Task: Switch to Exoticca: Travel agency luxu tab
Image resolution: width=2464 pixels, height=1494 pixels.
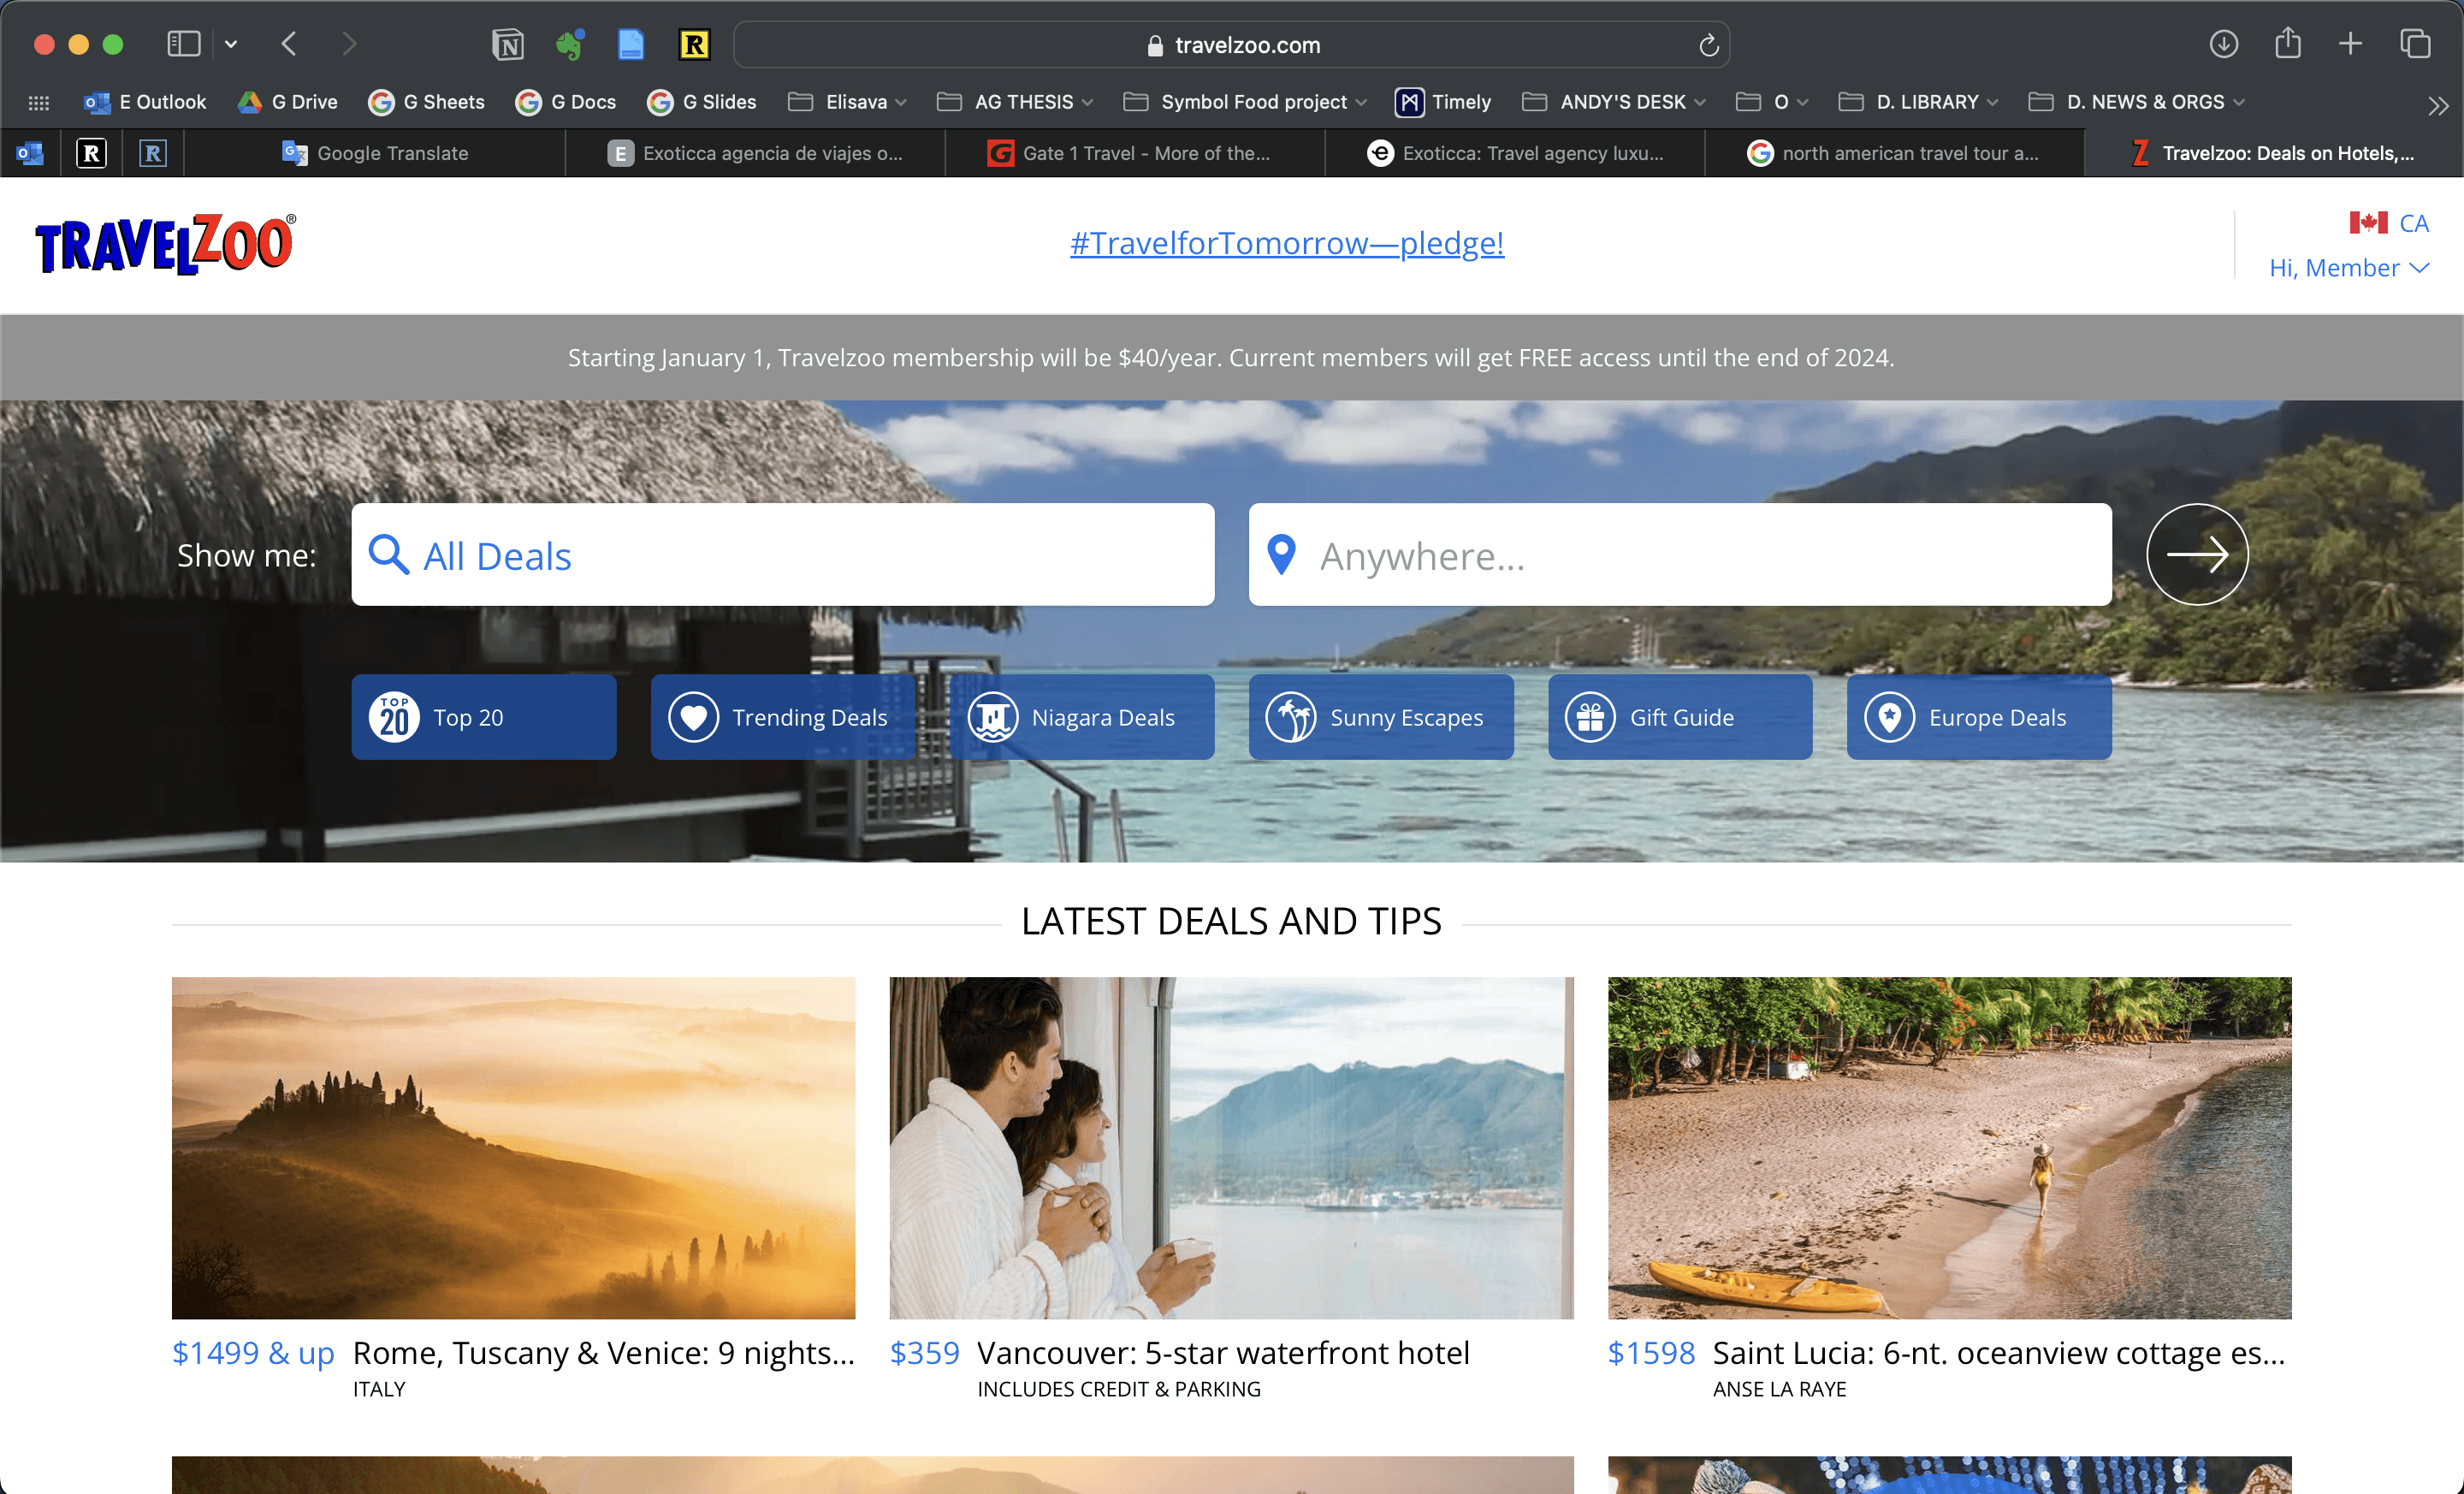Action: 1515,153
